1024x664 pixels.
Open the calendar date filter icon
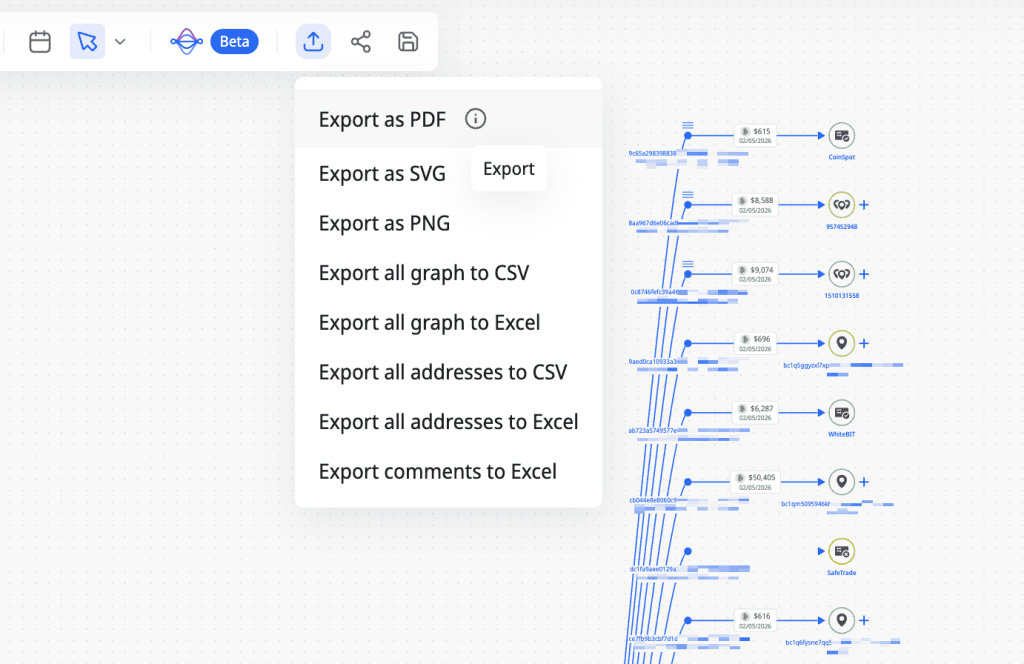click(x=40, y=42)
